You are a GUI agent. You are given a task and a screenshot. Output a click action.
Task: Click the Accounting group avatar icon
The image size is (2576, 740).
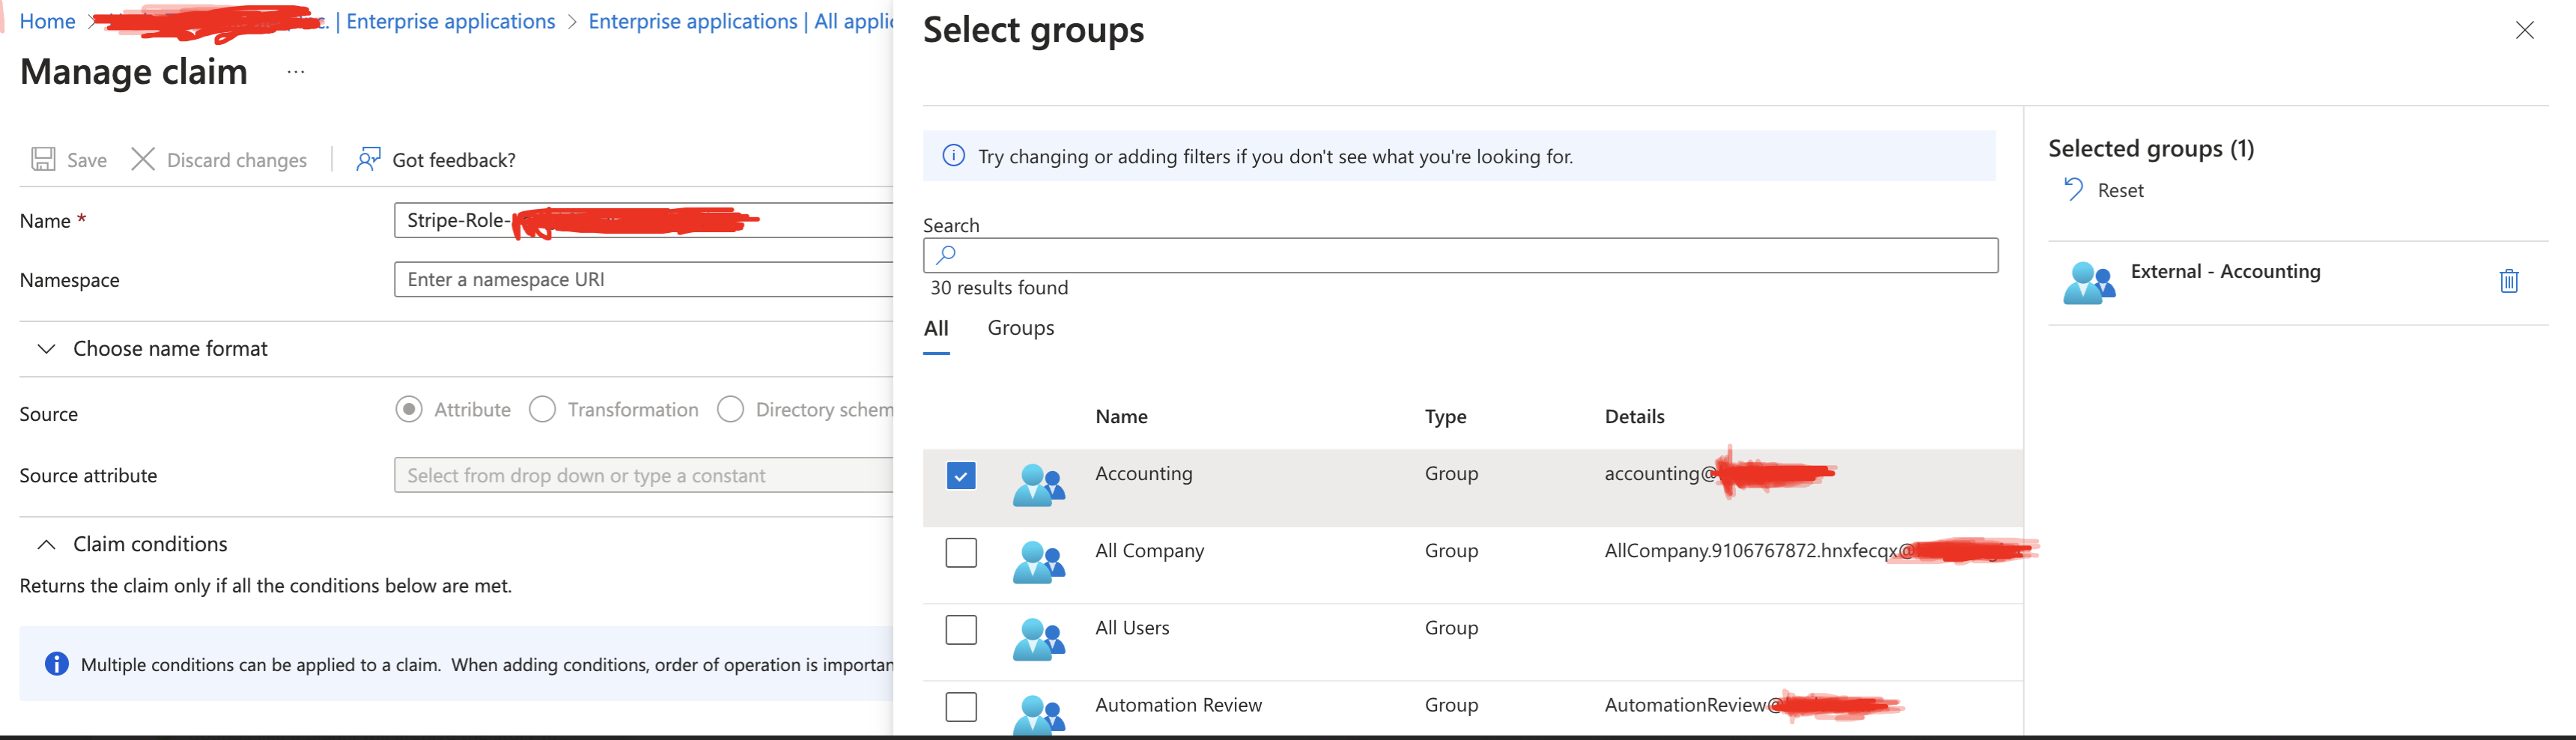(x=1038, y=485)
